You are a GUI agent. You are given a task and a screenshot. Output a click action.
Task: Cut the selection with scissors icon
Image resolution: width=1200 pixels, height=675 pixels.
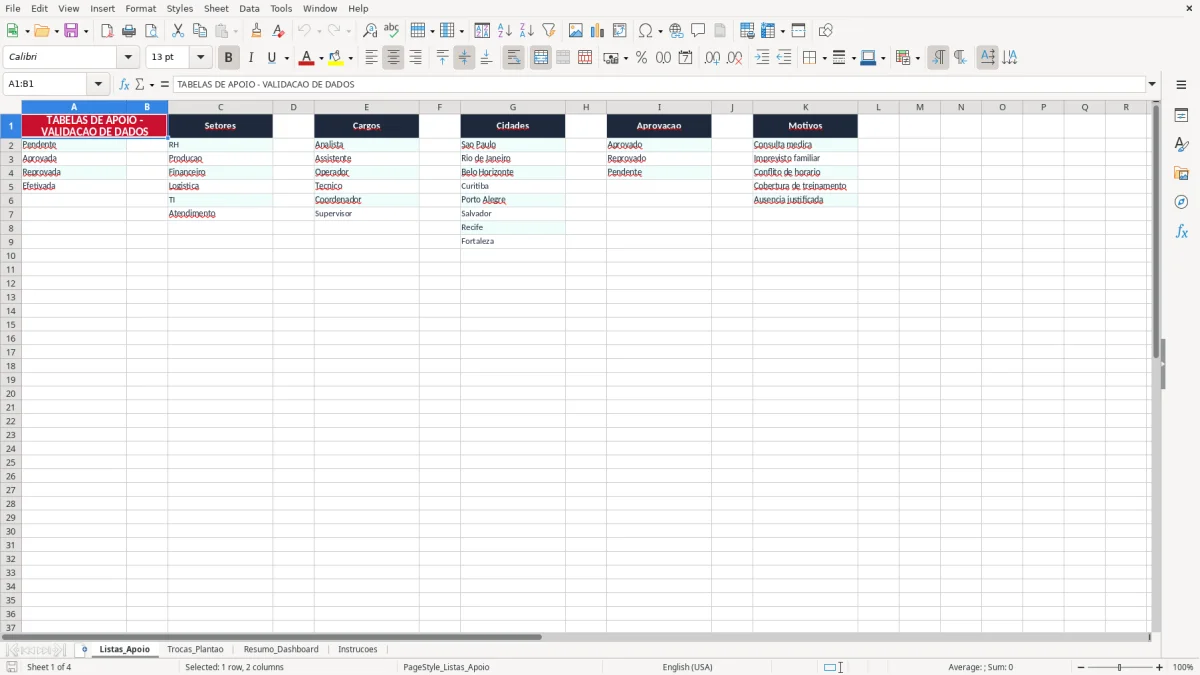178,31
